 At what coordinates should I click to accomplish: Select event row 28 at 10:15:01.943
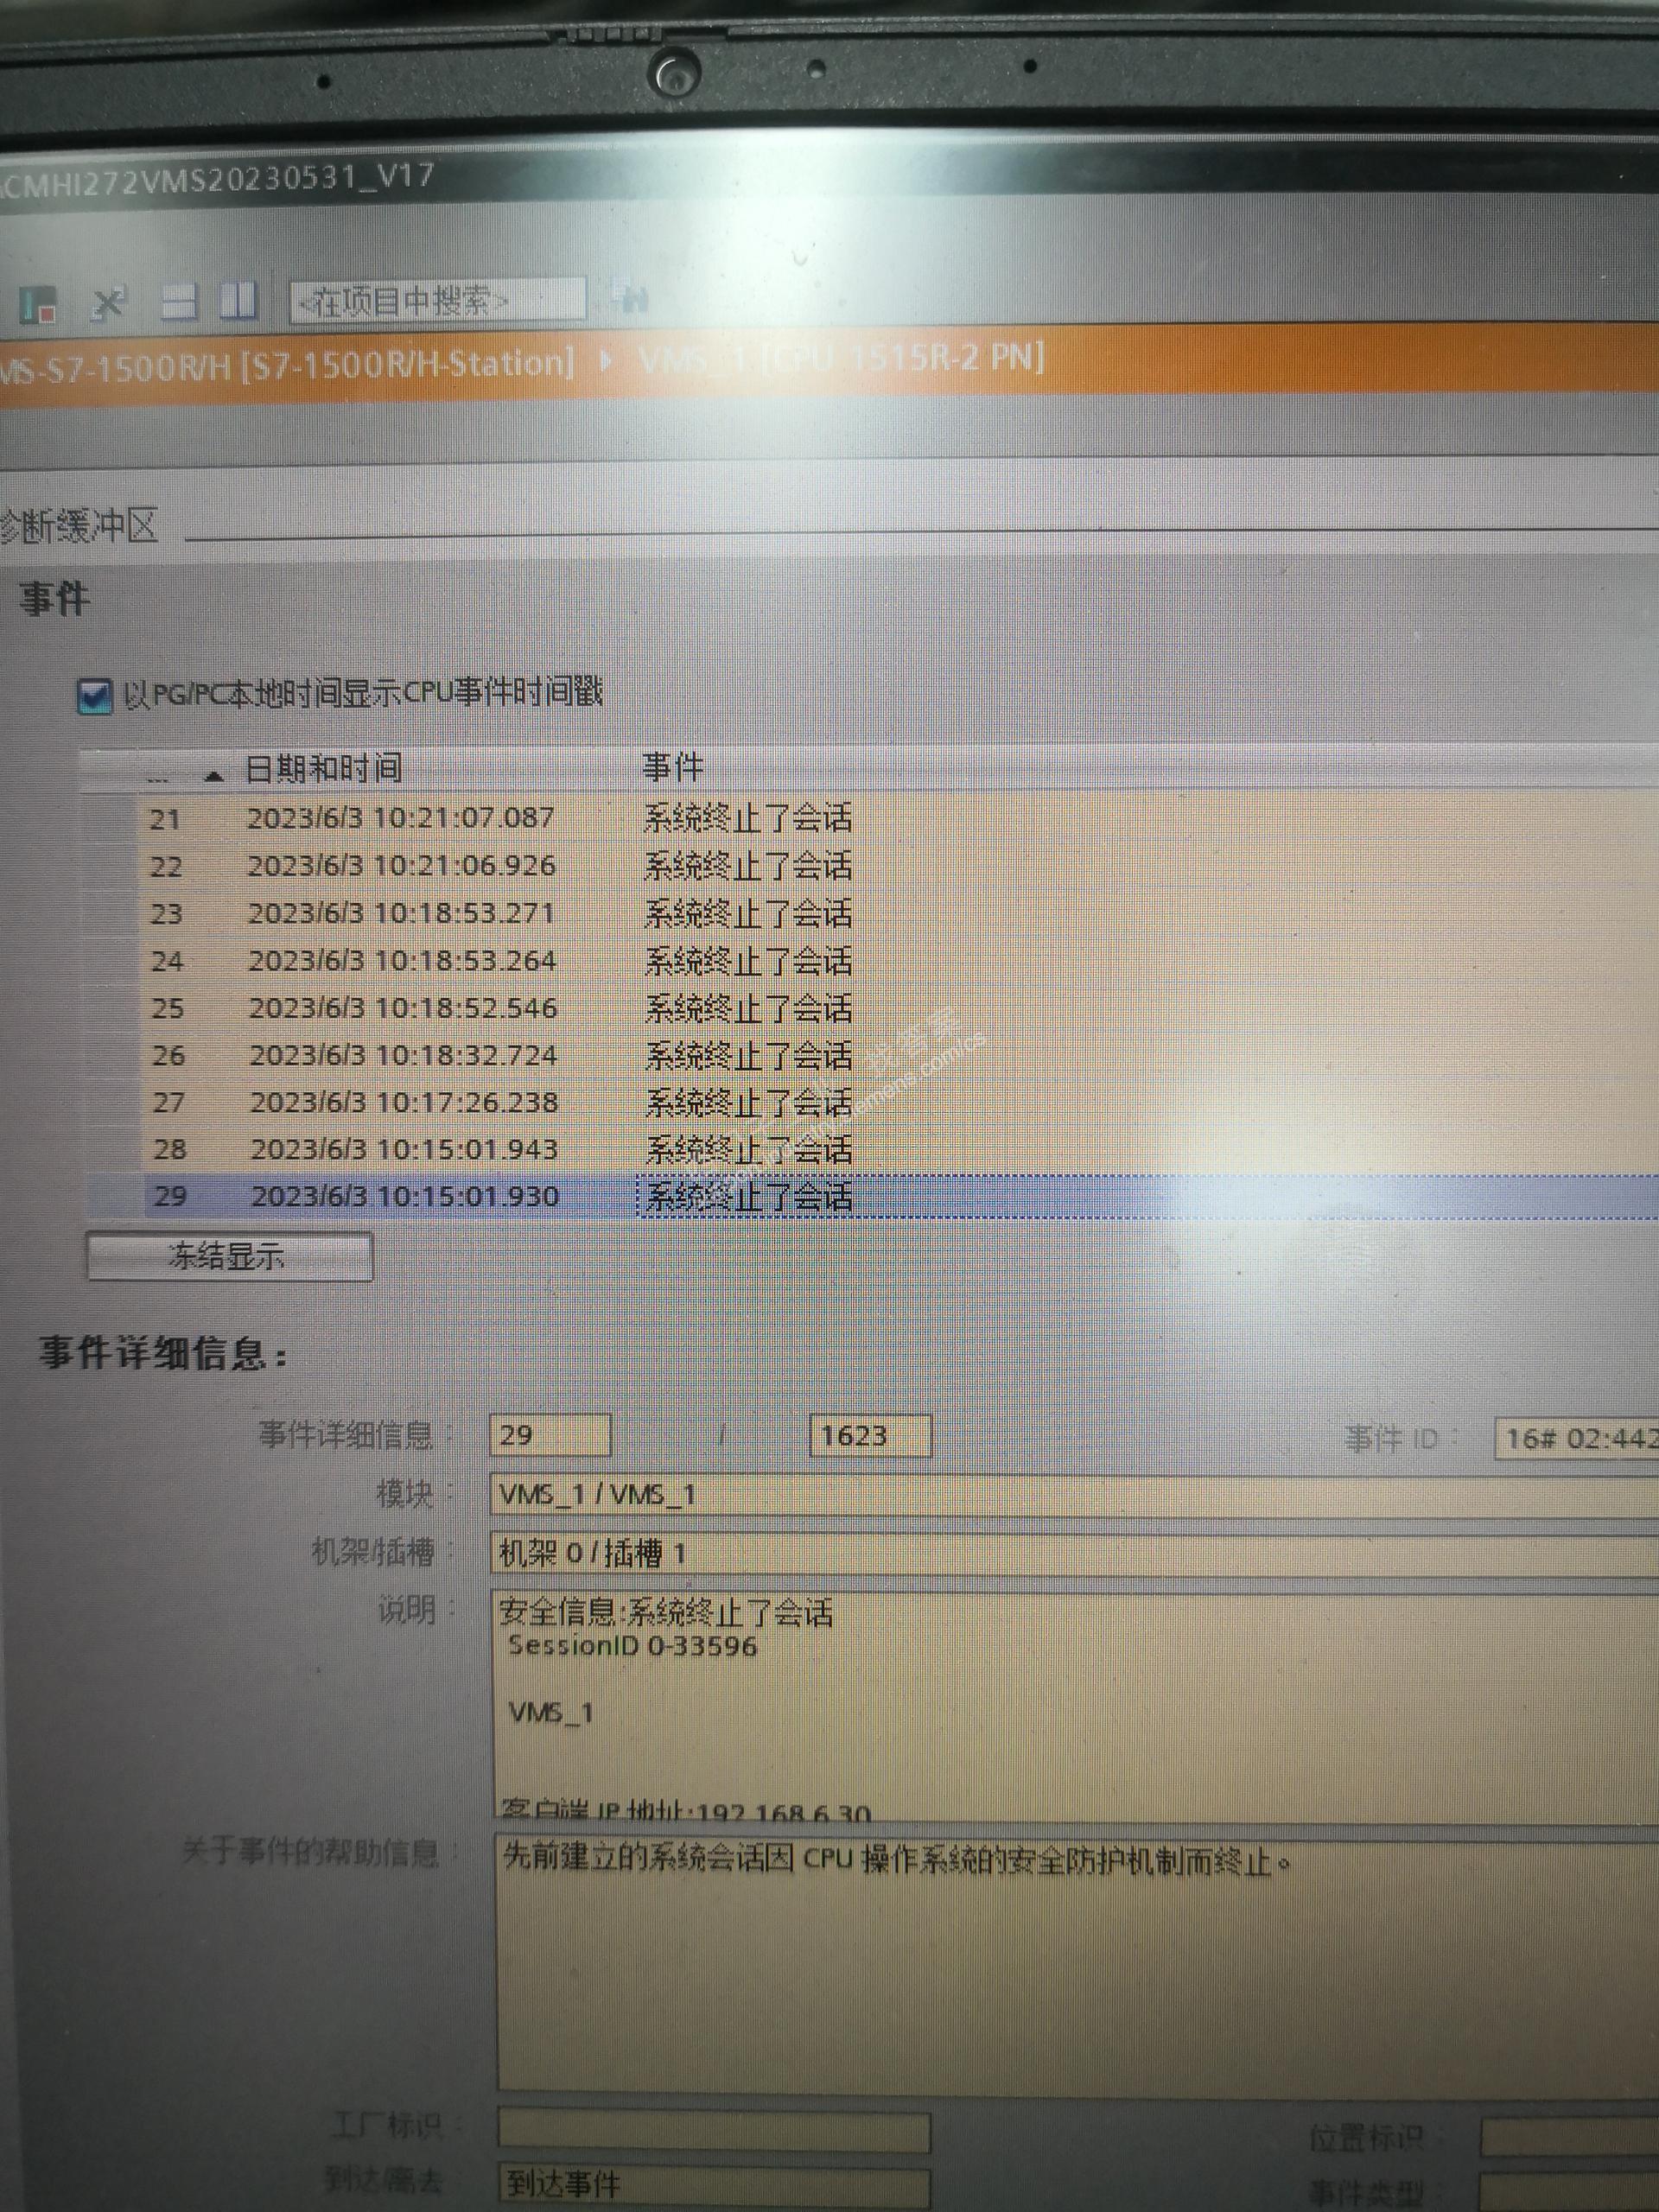pyautogui.click(x=403, y=1149)
